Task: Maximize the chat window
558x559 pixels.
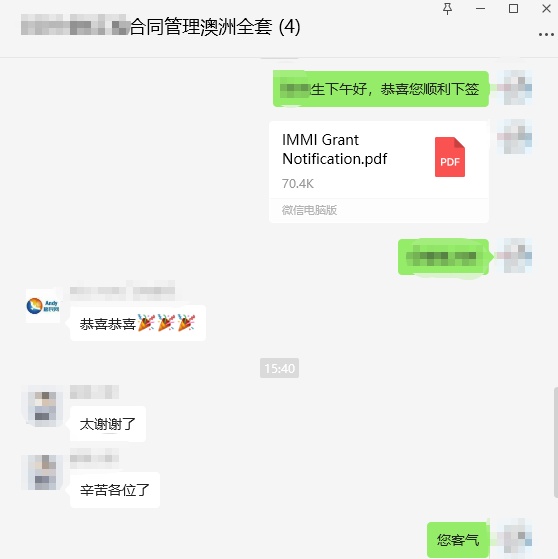Action: [513, 9]
